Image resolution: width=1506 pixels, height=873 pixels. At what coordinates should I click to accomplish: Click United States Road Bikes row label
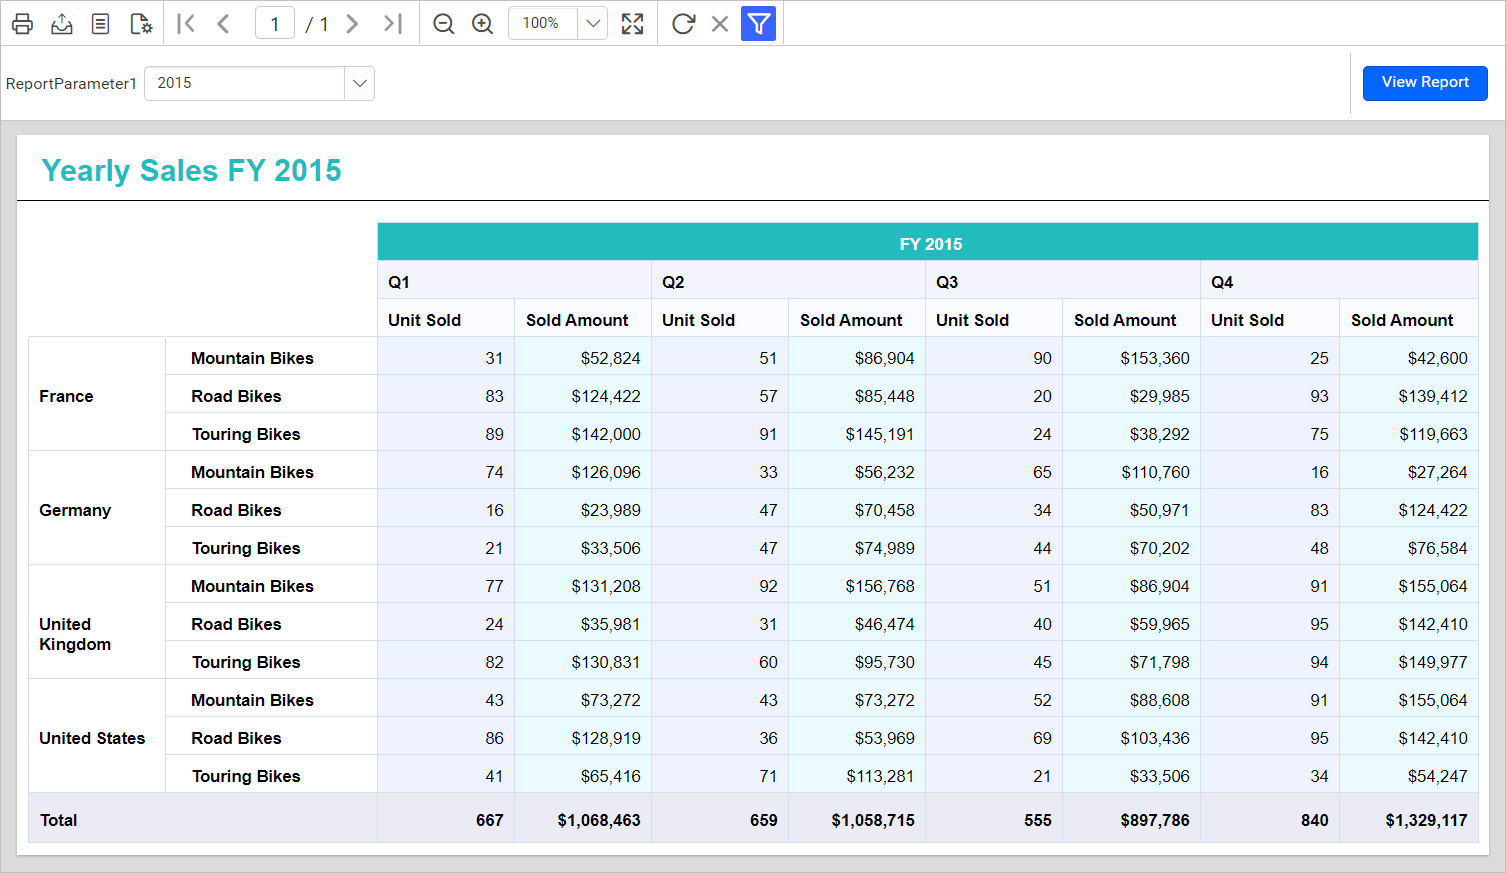pyautogui.click(x=236, y=738)
